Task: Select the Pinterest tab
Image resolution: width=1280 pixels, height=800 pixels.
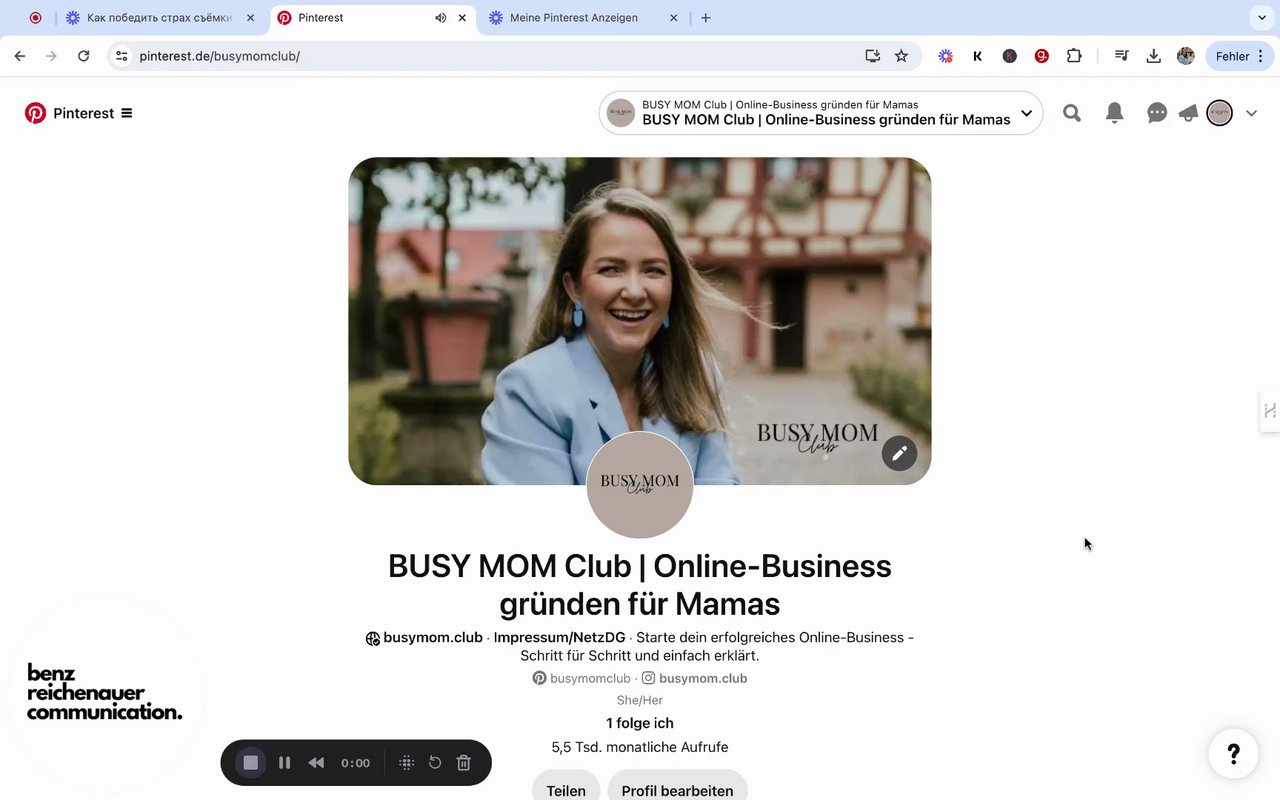Action: point(372,18)
